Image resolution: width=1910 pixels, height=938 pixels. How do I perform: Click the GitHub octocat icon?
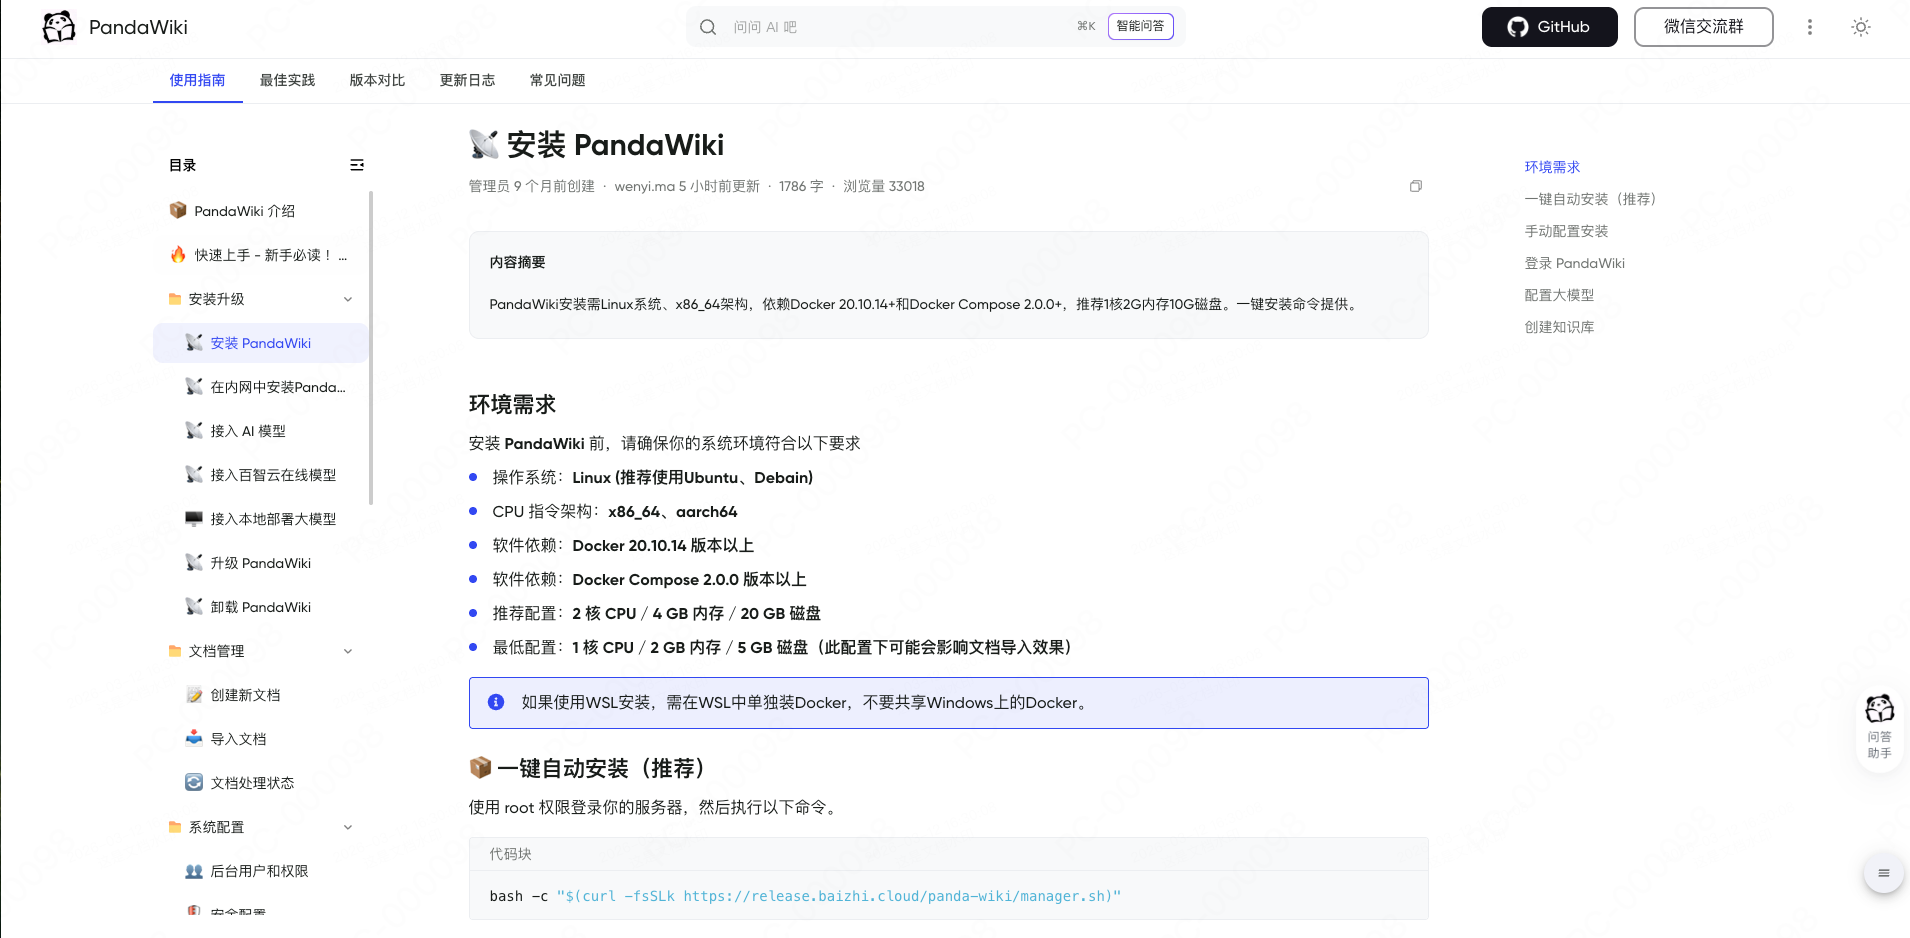1518,27
